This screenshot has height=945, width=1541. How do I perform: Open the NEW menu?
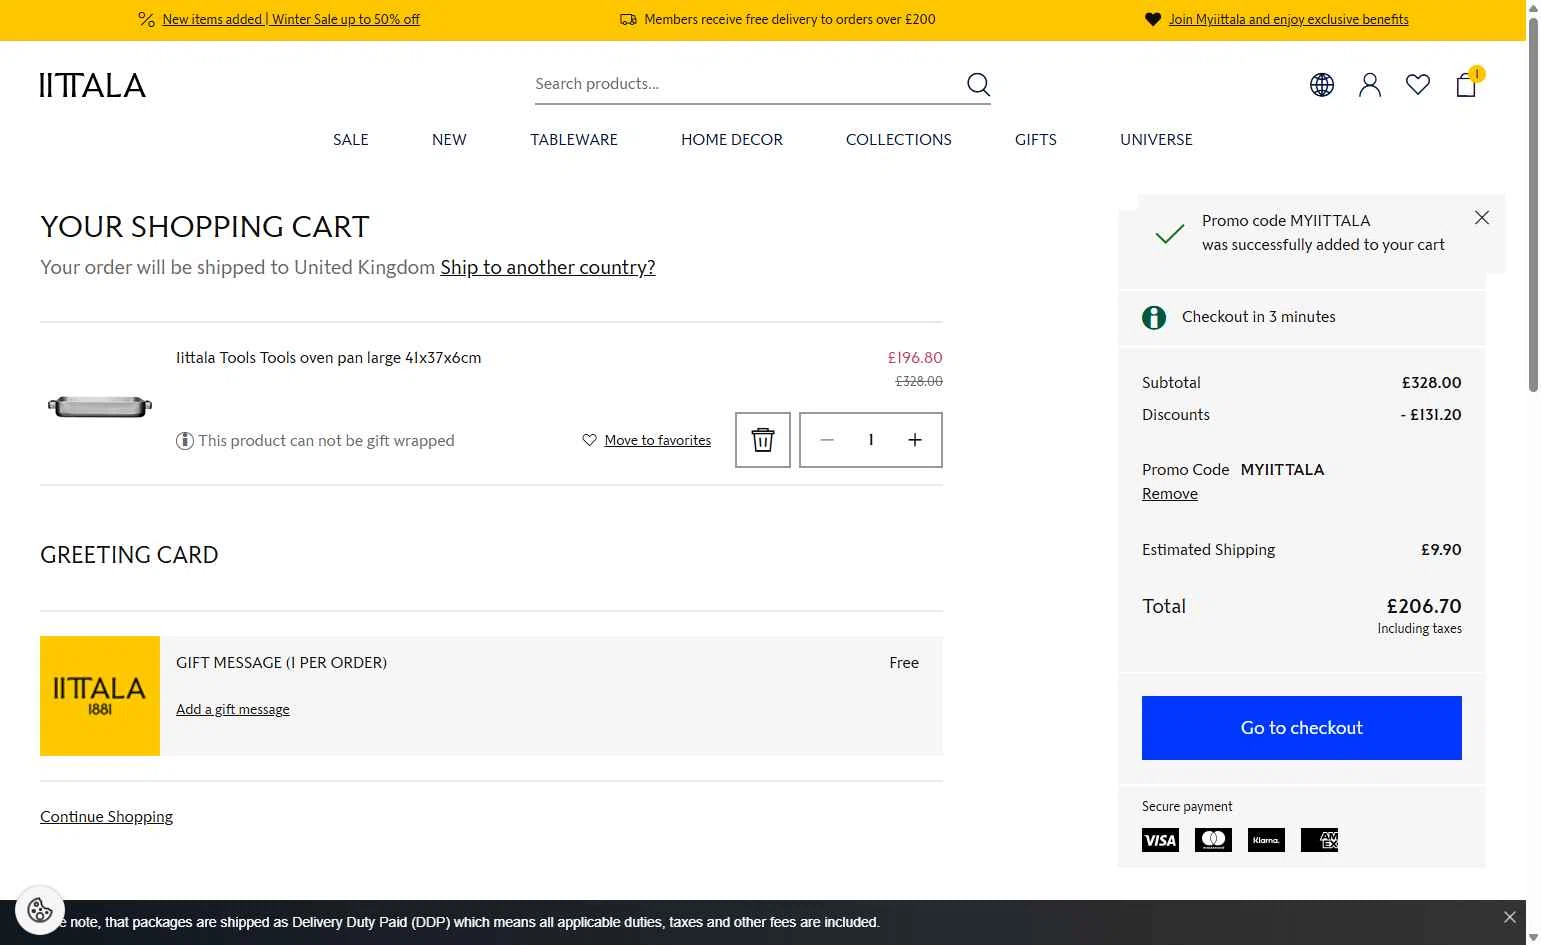(x=449, y=140)
